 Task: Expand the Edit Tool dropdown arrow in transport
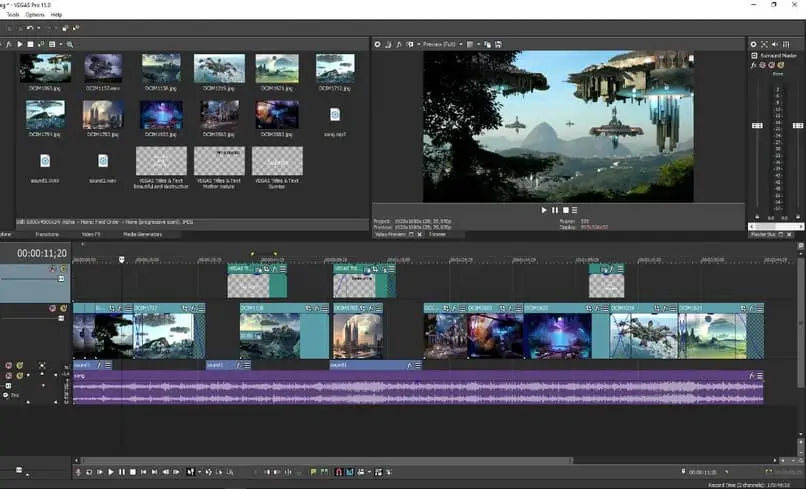(199, 472)
